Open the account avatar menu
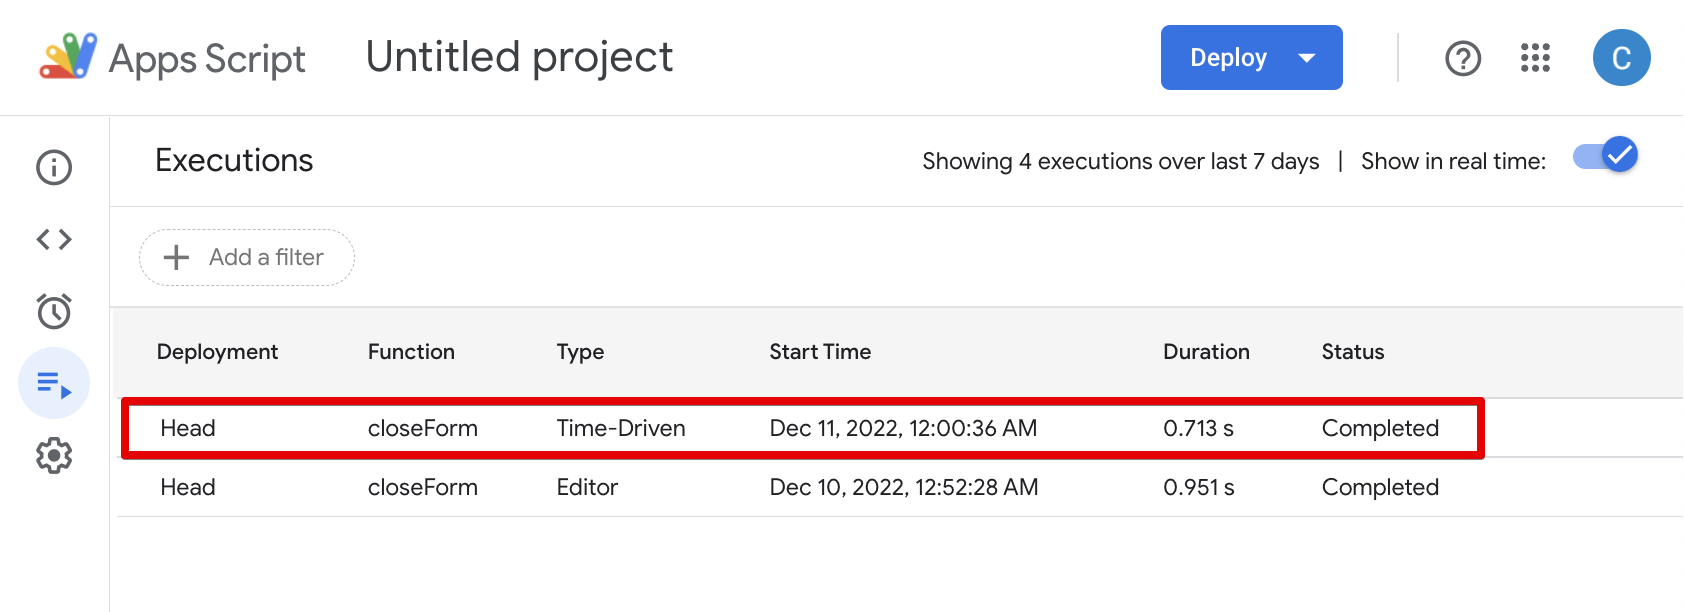1684x612 pixels. [1621, 57]
